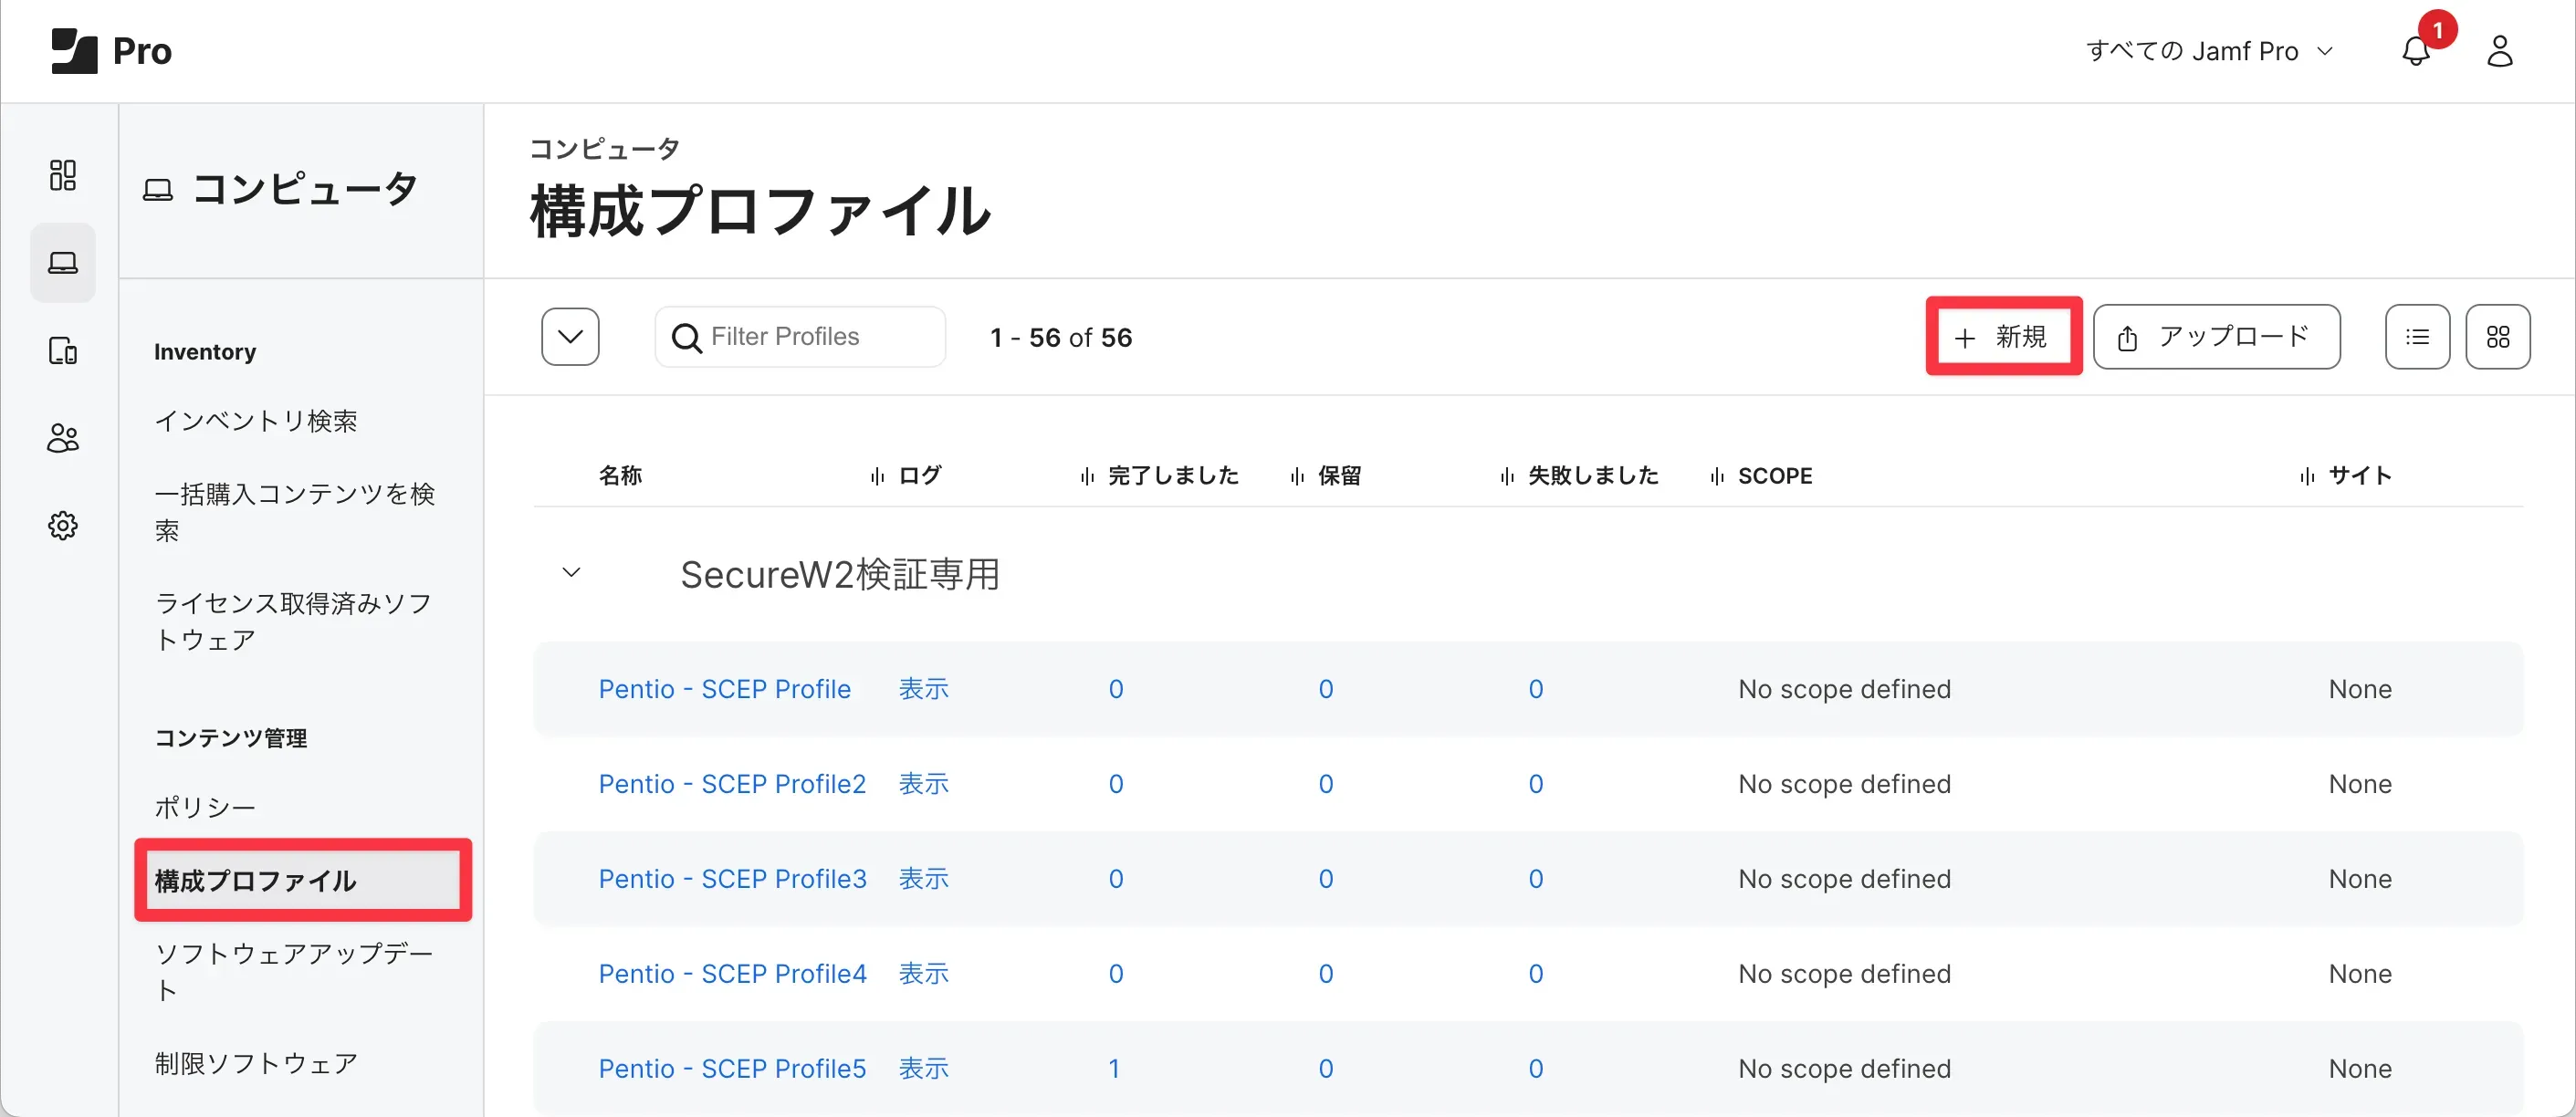Viewport: 2576px width, 1117px height.
Task: Open the Settings gear icon
Action: click(x=63, y=526)
